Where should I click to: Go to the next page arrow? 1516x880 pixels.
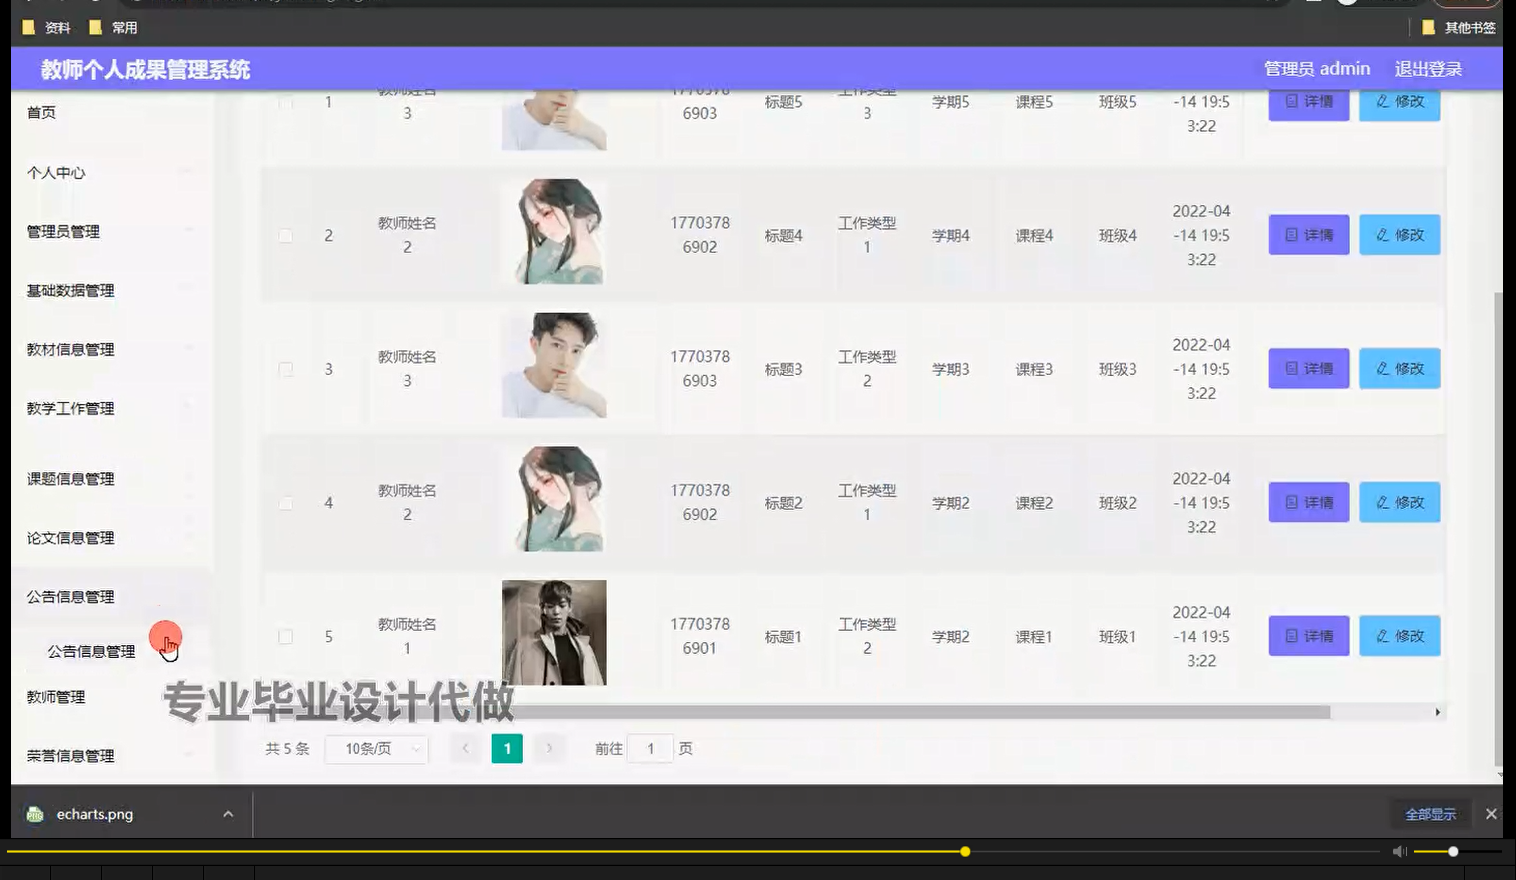549,748
